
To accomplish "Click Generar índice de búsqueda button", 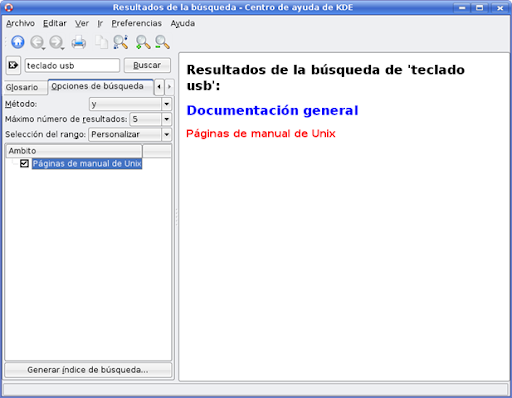I will pos(88,370).
